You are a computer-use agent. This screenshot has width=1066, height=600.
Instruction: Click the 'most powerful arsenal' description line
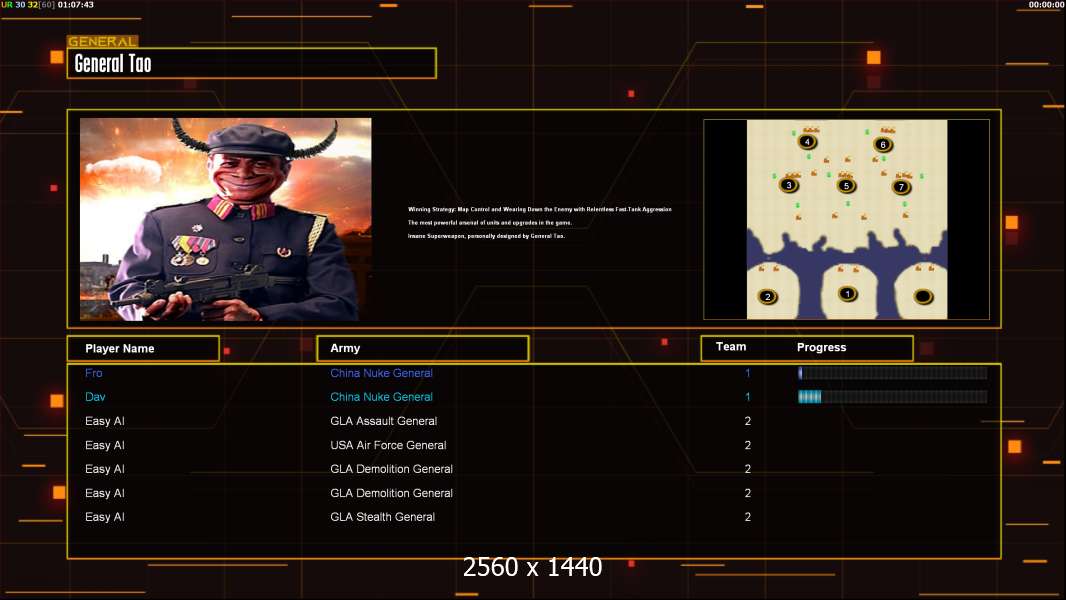489,223
